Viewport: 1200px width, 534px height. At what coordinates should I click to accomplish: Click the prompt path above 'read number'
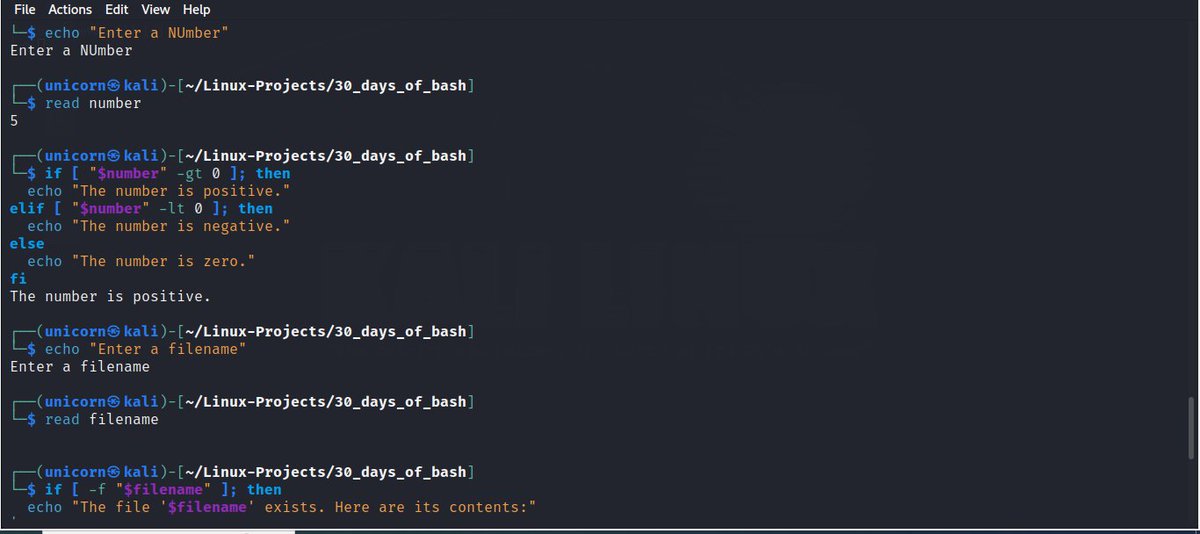pos(325,85)
